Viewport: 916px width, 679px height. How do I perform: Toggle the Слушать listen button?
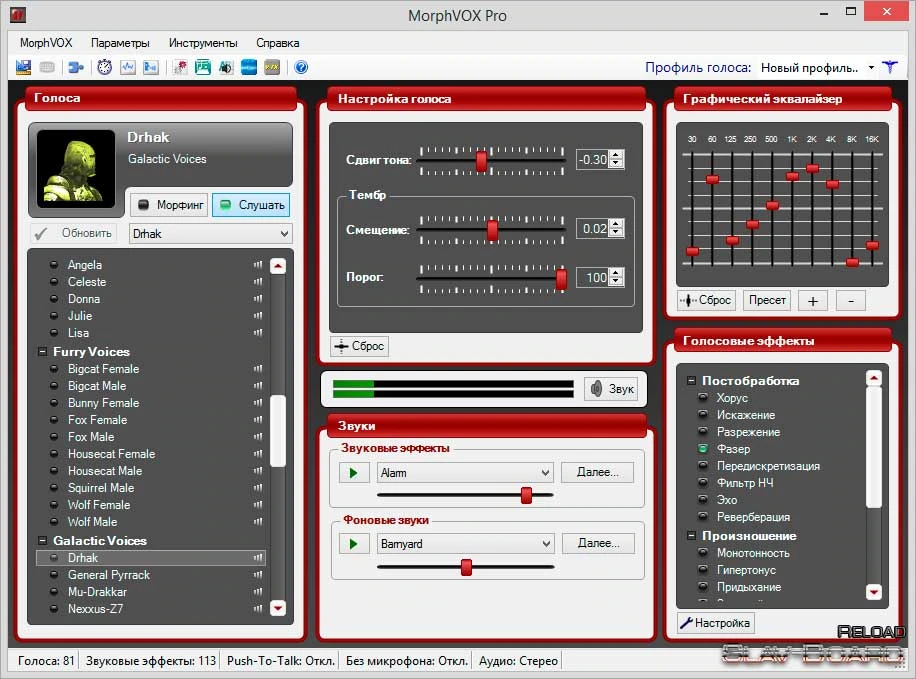[251, 205]
